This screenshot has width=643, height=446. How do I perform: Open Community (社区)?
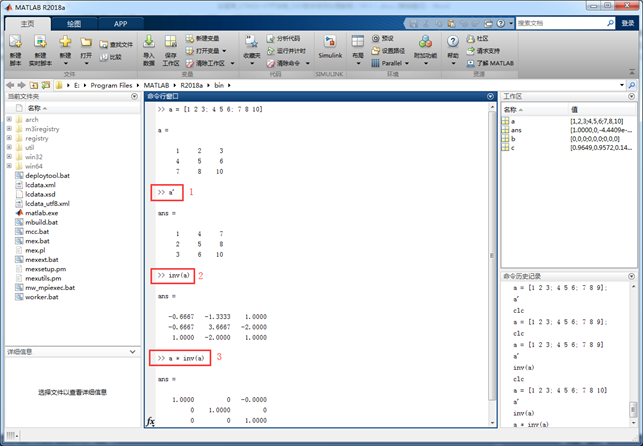click(x=477, y=39)
